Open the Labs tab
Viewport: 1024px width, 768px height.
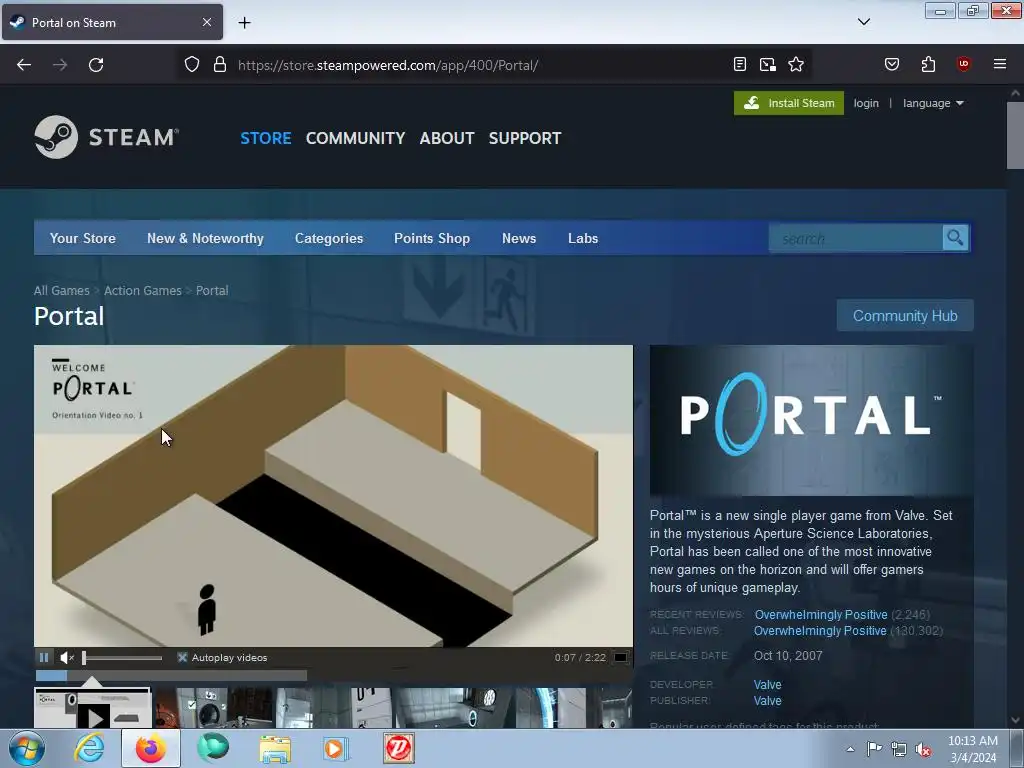point(583,238)
